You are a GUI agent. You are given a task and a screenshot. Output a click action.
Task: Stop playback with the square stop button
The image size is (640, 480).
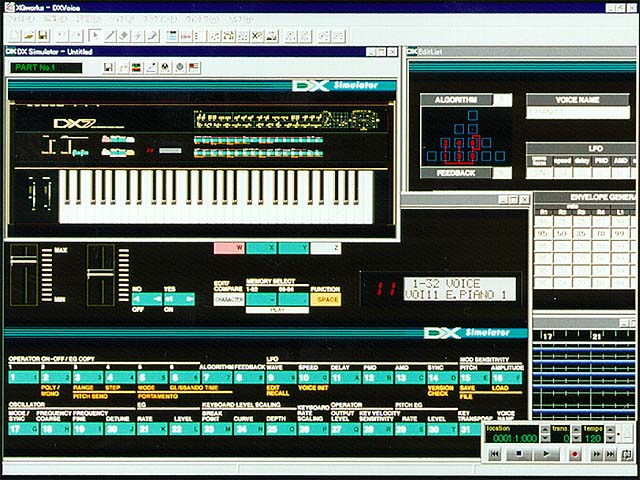click(x=518, y=453)
